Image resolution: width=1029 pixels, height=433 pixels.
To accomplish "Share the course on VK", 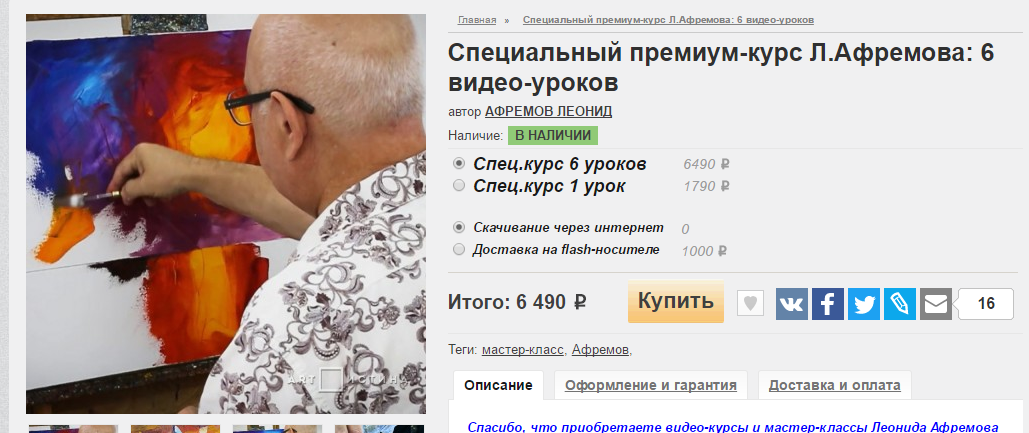I will (791, 304).
